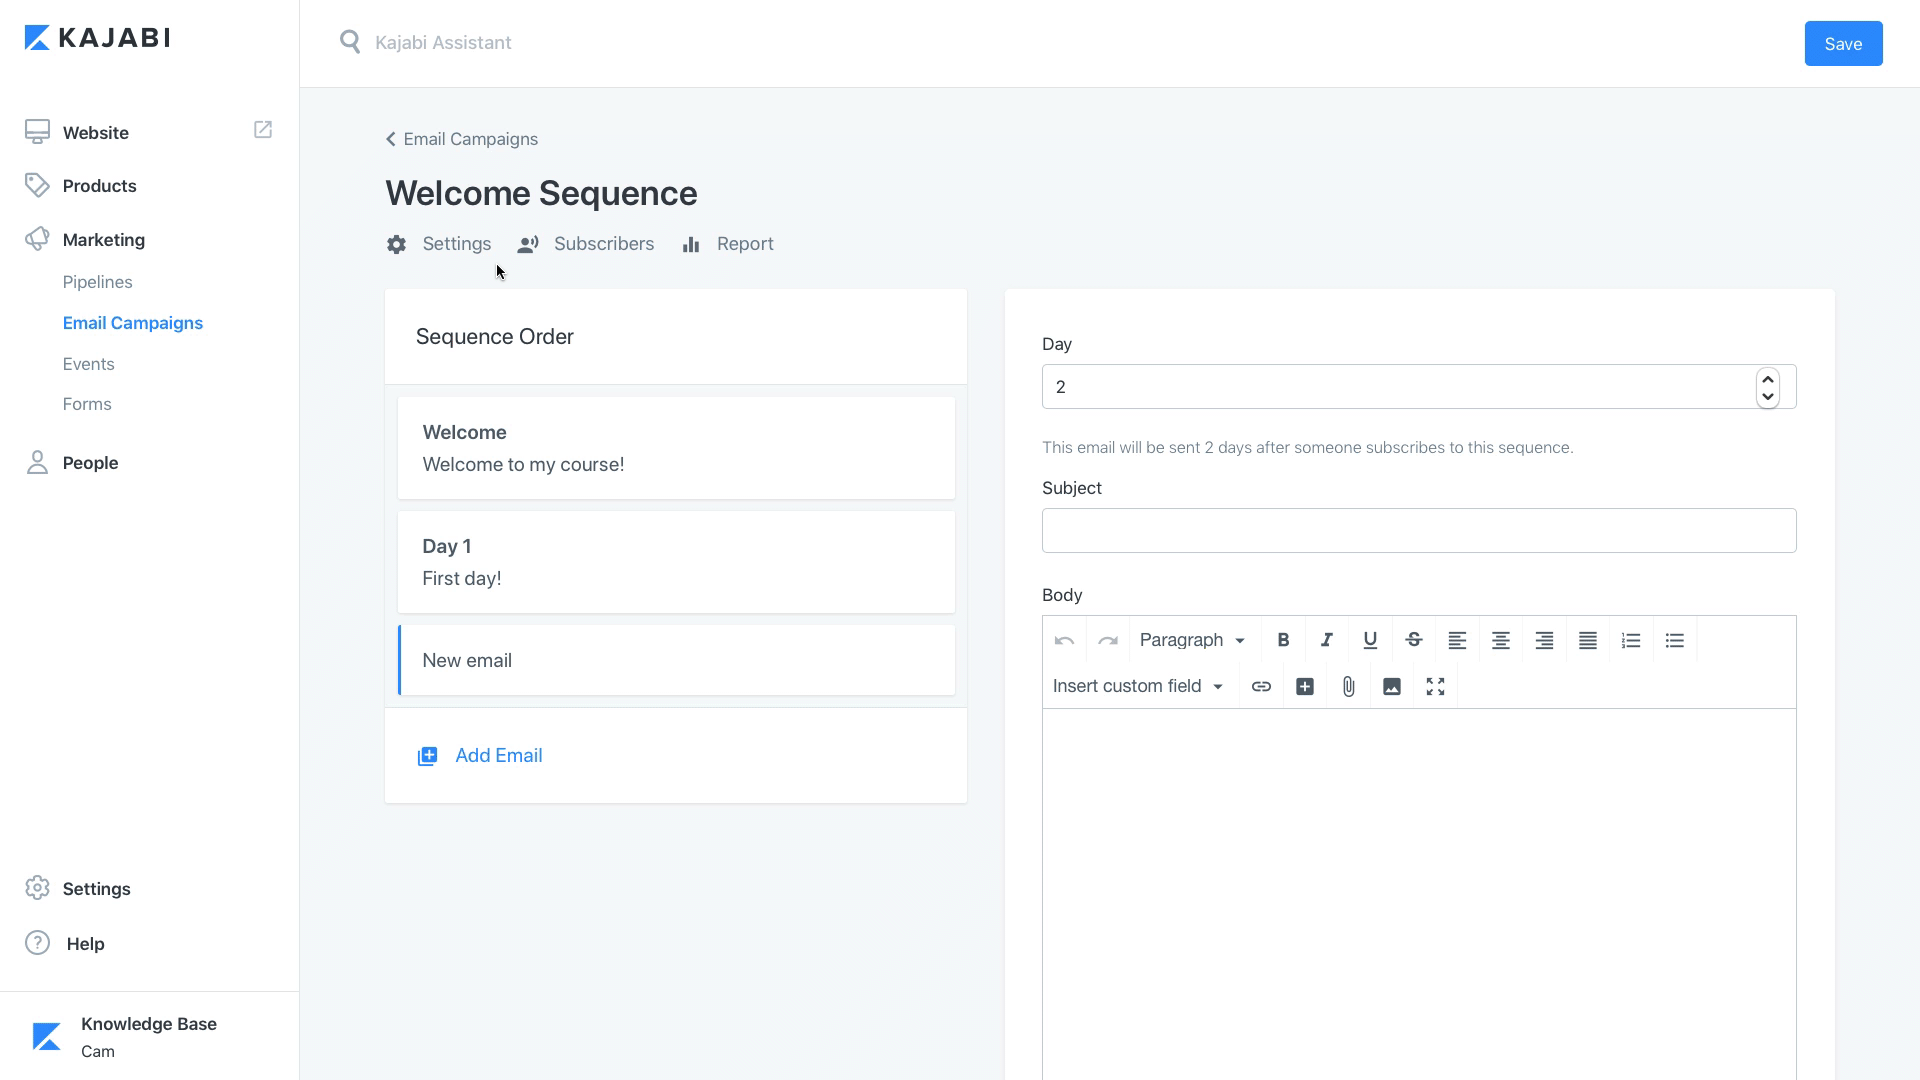The width and height of the screenshot is (1920, 1080).
Task: Add Email to the sequence
Action: coord(480,755)
